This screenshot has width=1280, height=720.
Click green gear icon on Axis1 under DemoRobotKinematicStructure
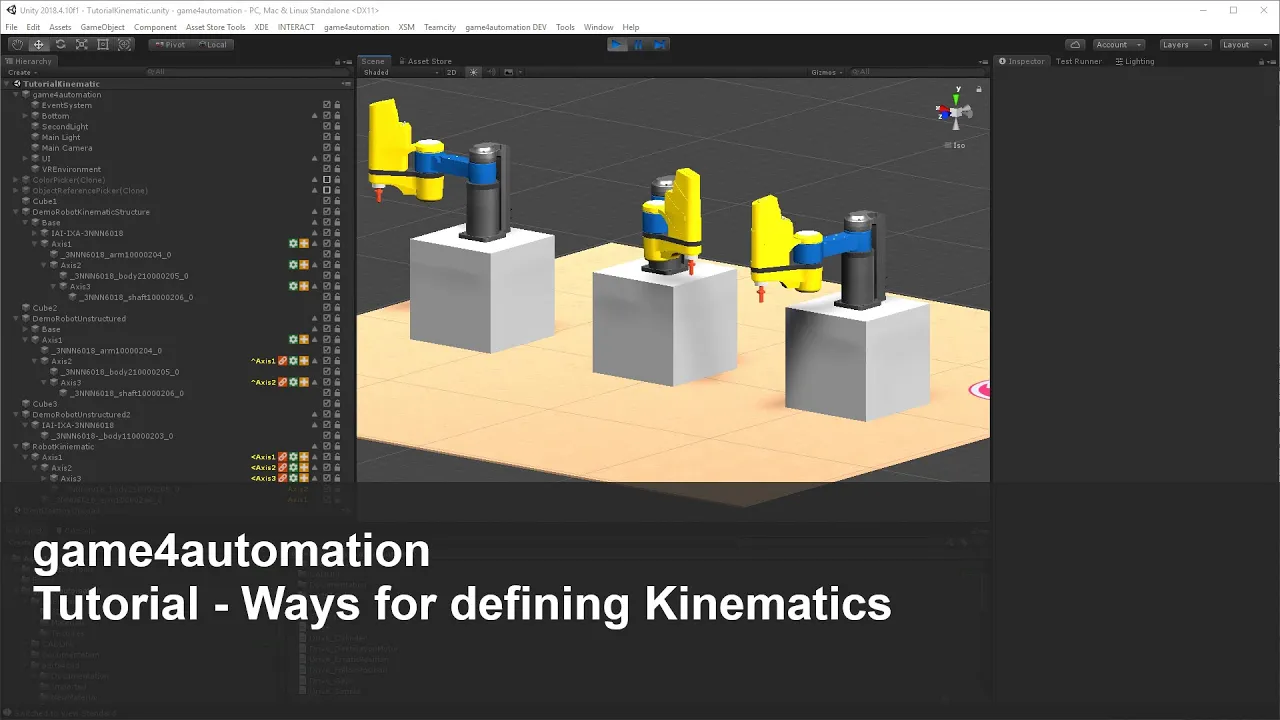[x=293, y=243]
